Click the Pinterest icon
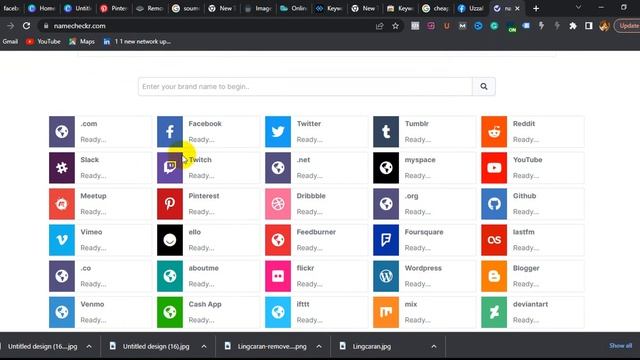Screen dimensions: 640x360 tap(170, 204)
